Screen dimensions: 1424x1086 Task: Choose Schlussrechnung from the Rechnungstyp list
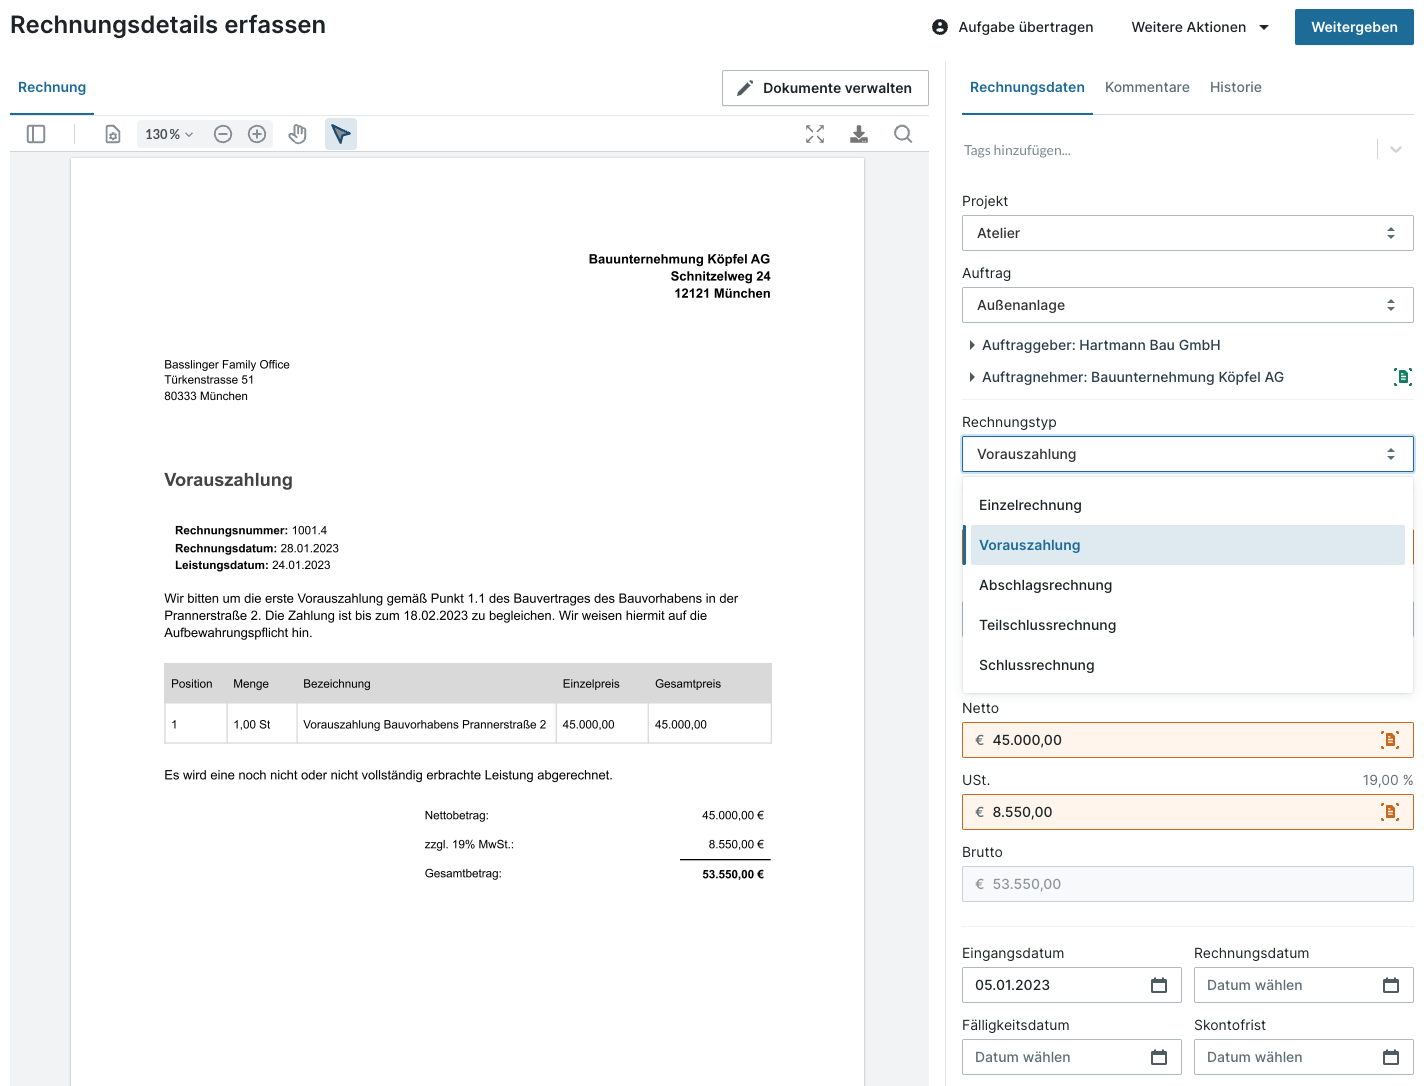(1037, 665)
